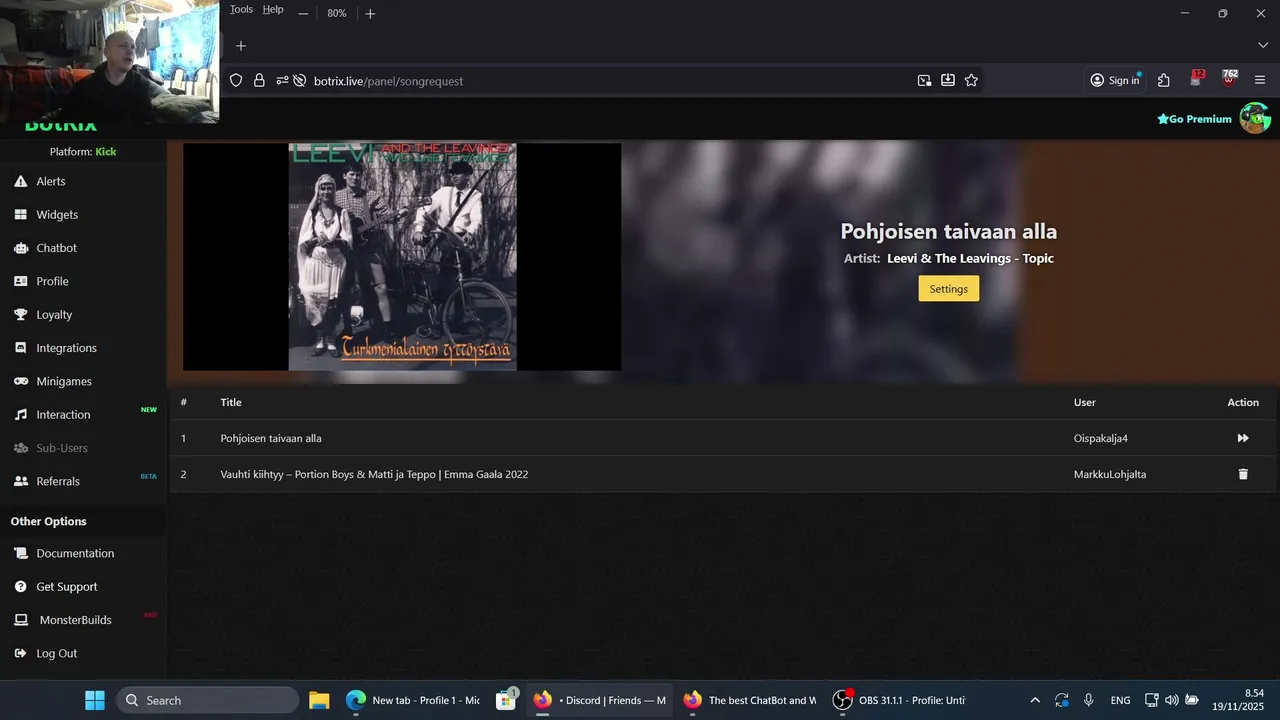Click user MarkkuLohjalta in queue
The height and width of the screenshot is (720, 1280).
1110,474
